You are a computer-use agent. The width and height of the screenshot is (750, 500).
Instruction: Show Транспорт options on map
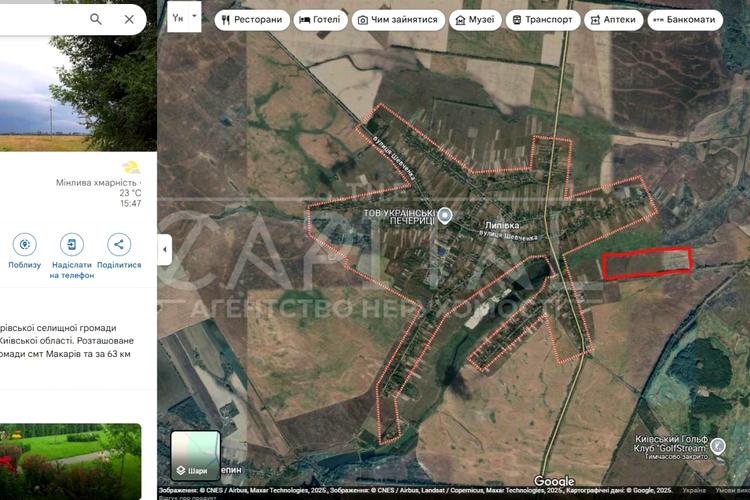coord(543,20)
